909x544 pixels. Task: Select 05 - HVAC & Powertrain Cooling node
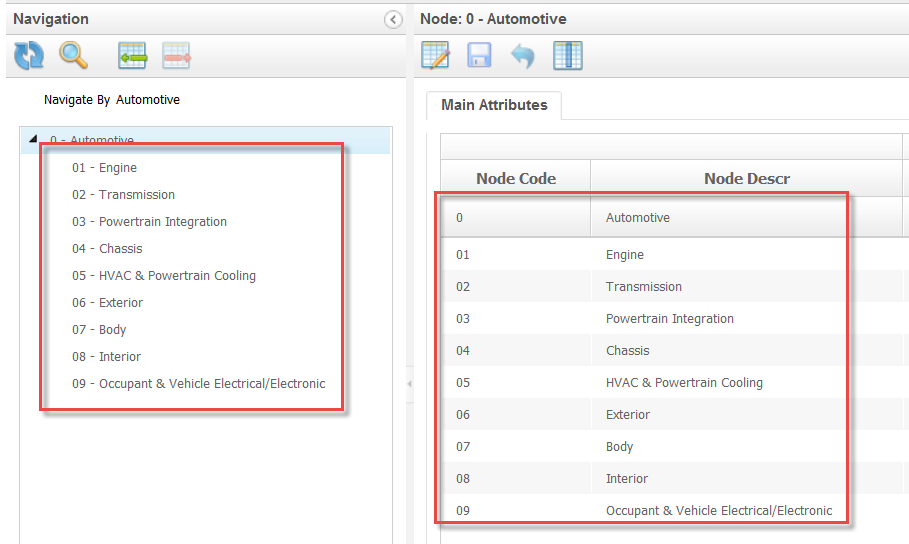point(163,276)
